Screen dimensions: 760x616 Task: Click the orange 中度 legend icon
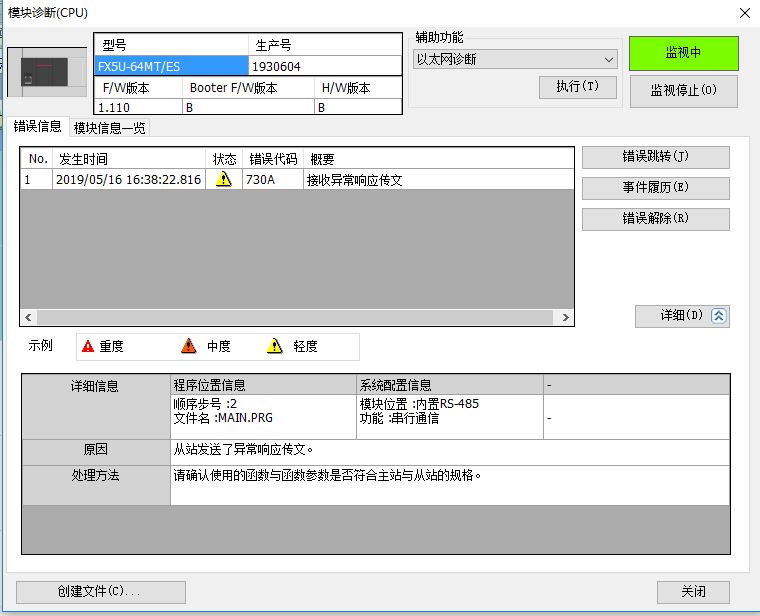[x=189, y=346]
